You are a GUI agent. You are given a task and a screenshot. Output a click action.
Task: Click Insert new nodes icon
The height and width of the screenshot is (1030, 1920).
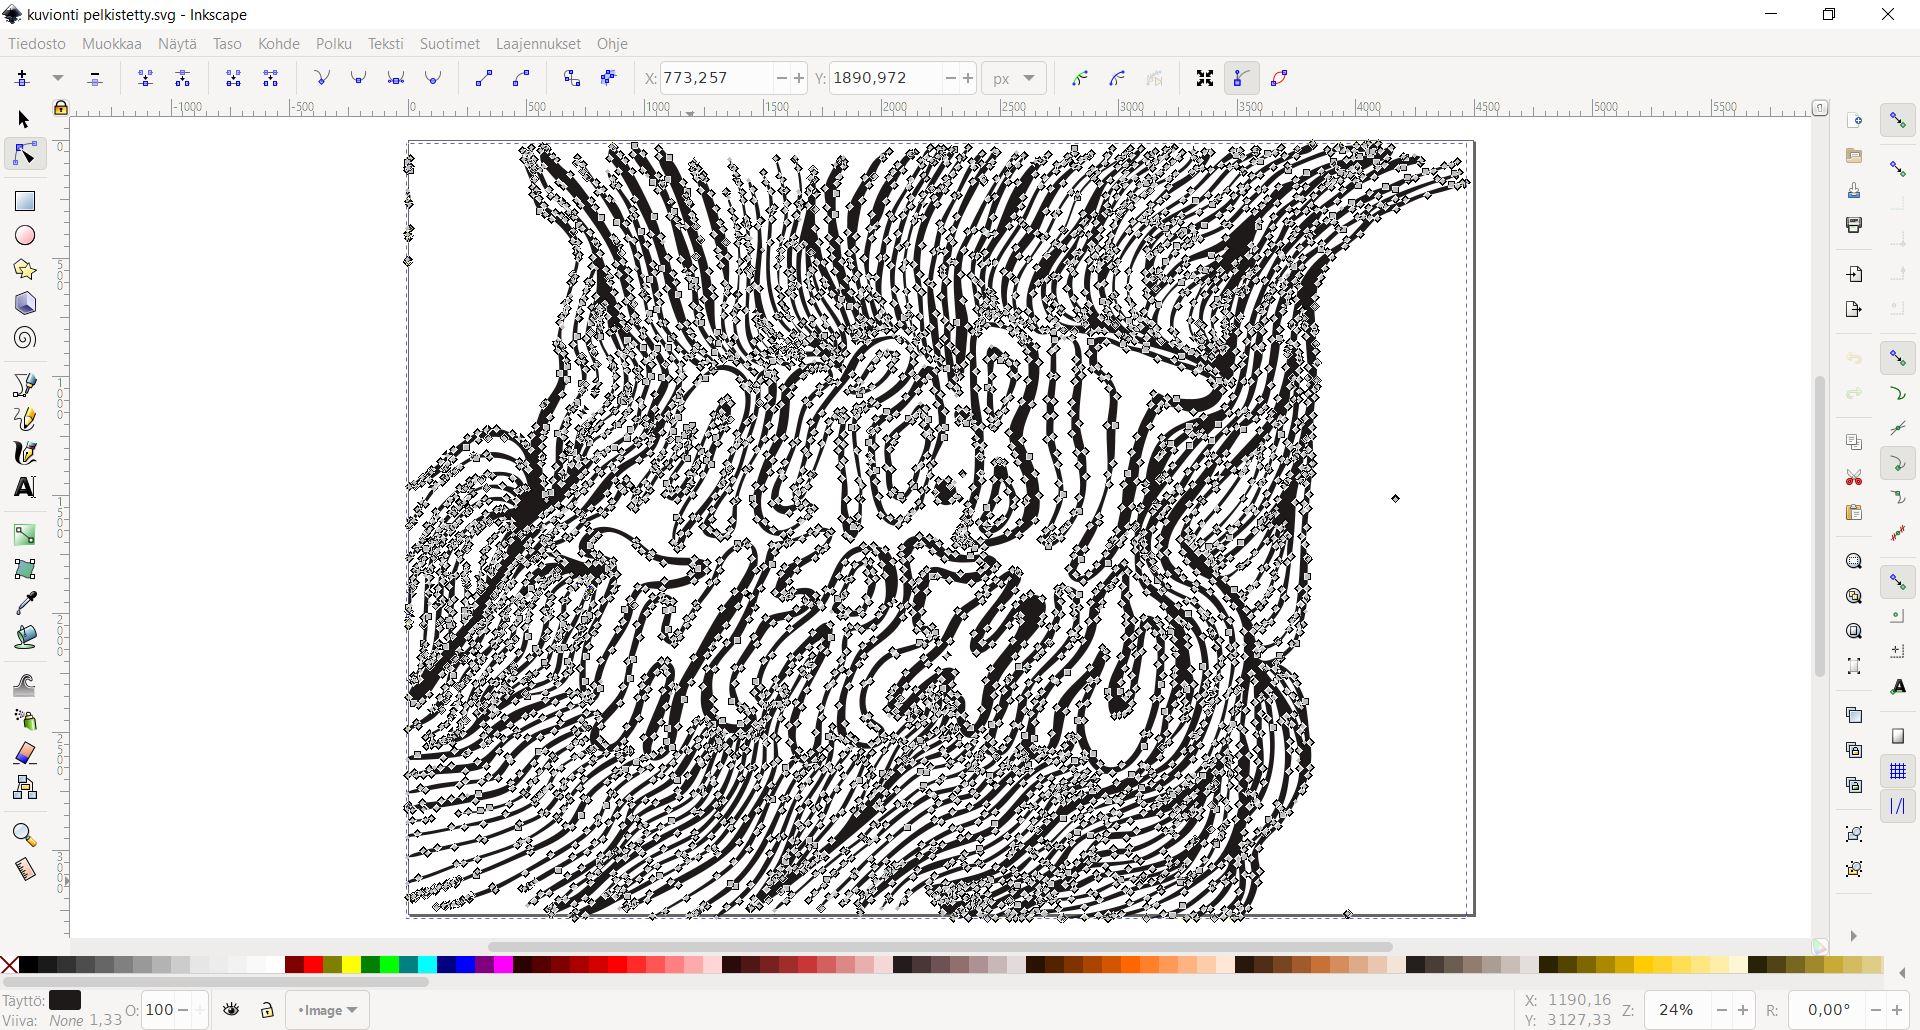(22, 78)
